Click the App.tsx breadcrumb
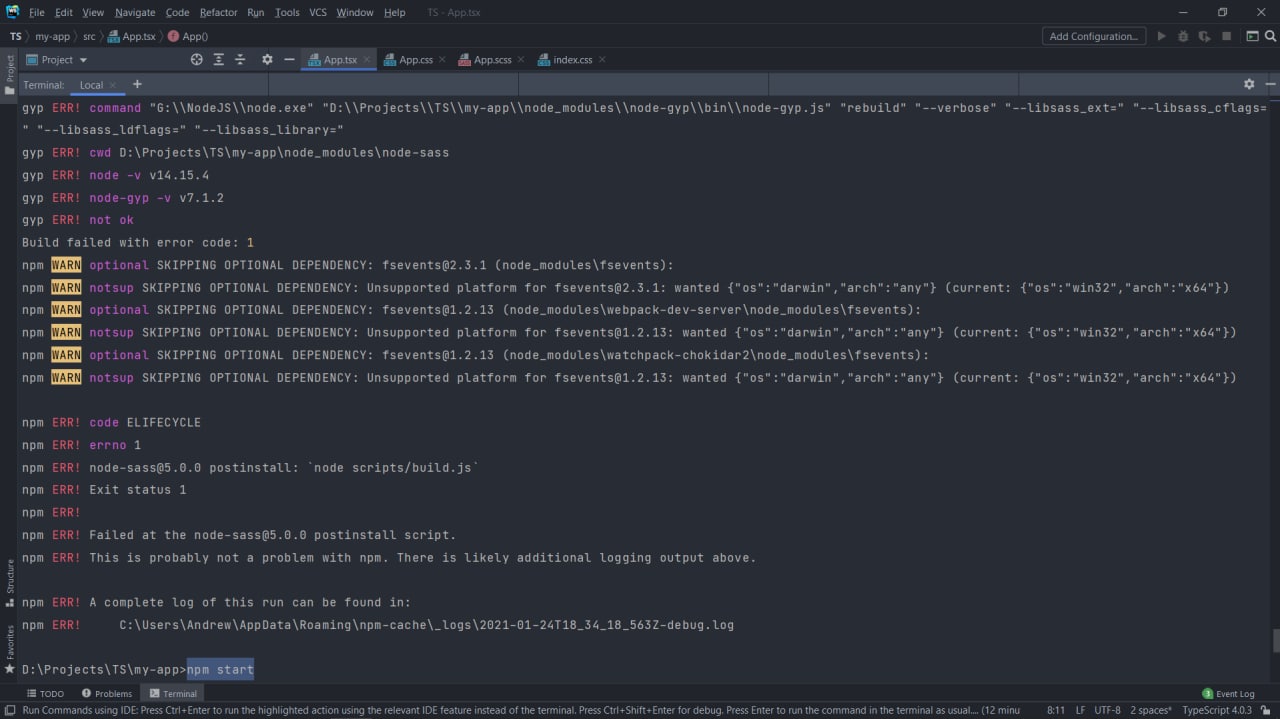 point(132,36)
